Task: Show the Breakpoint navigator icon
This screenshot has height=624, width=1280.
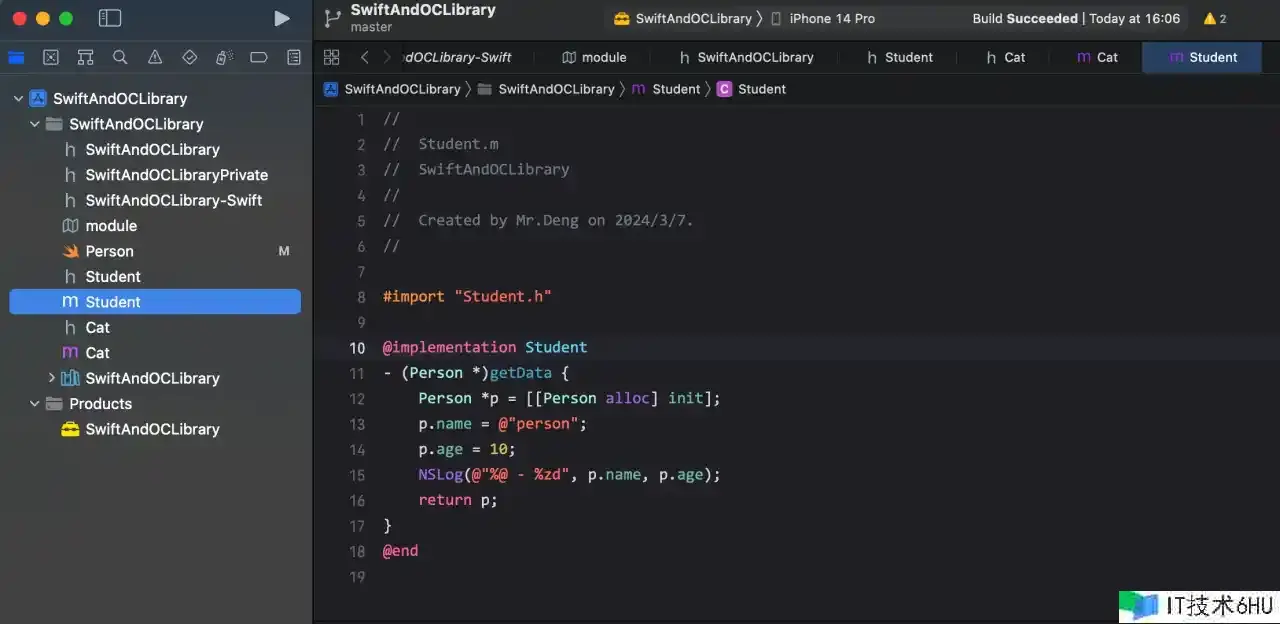Action: tap(258, 57)
